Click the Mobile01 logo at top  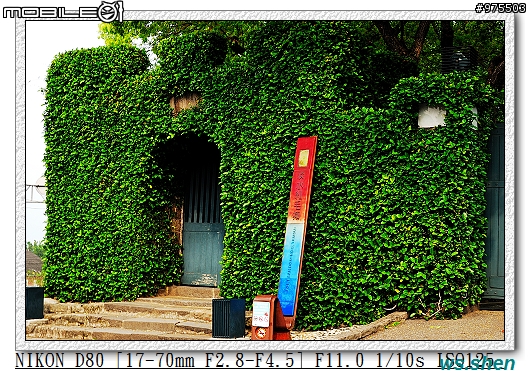click(63, 11)
